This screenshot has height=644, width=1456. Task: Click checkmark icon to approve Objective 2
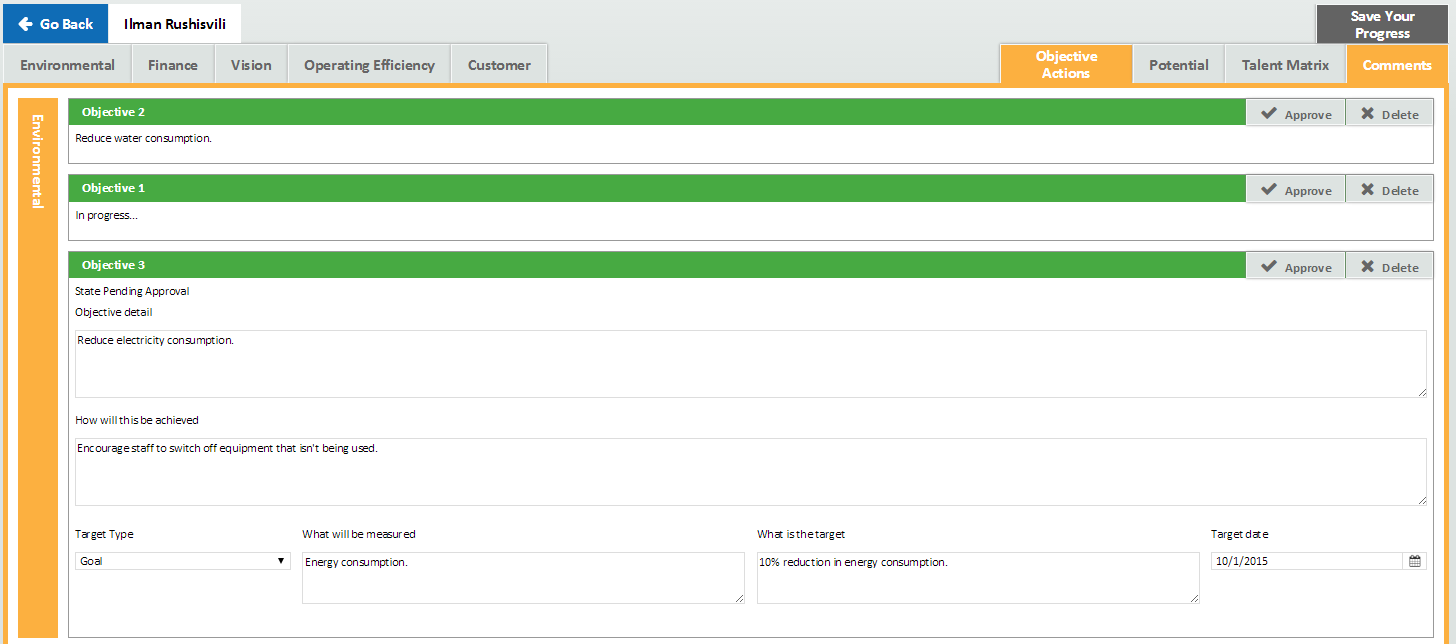[x=1269, y=113]
